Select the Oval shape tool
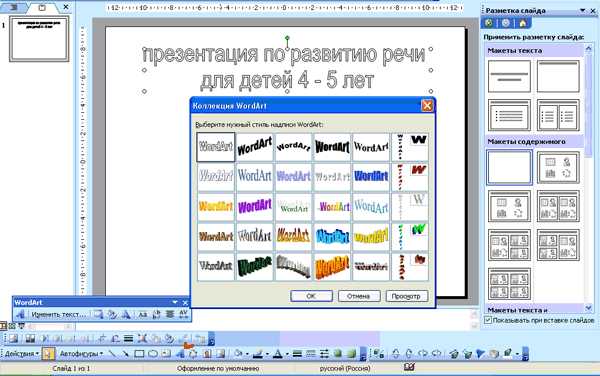This screenshot has height=376, width=600. click(153, 354)
